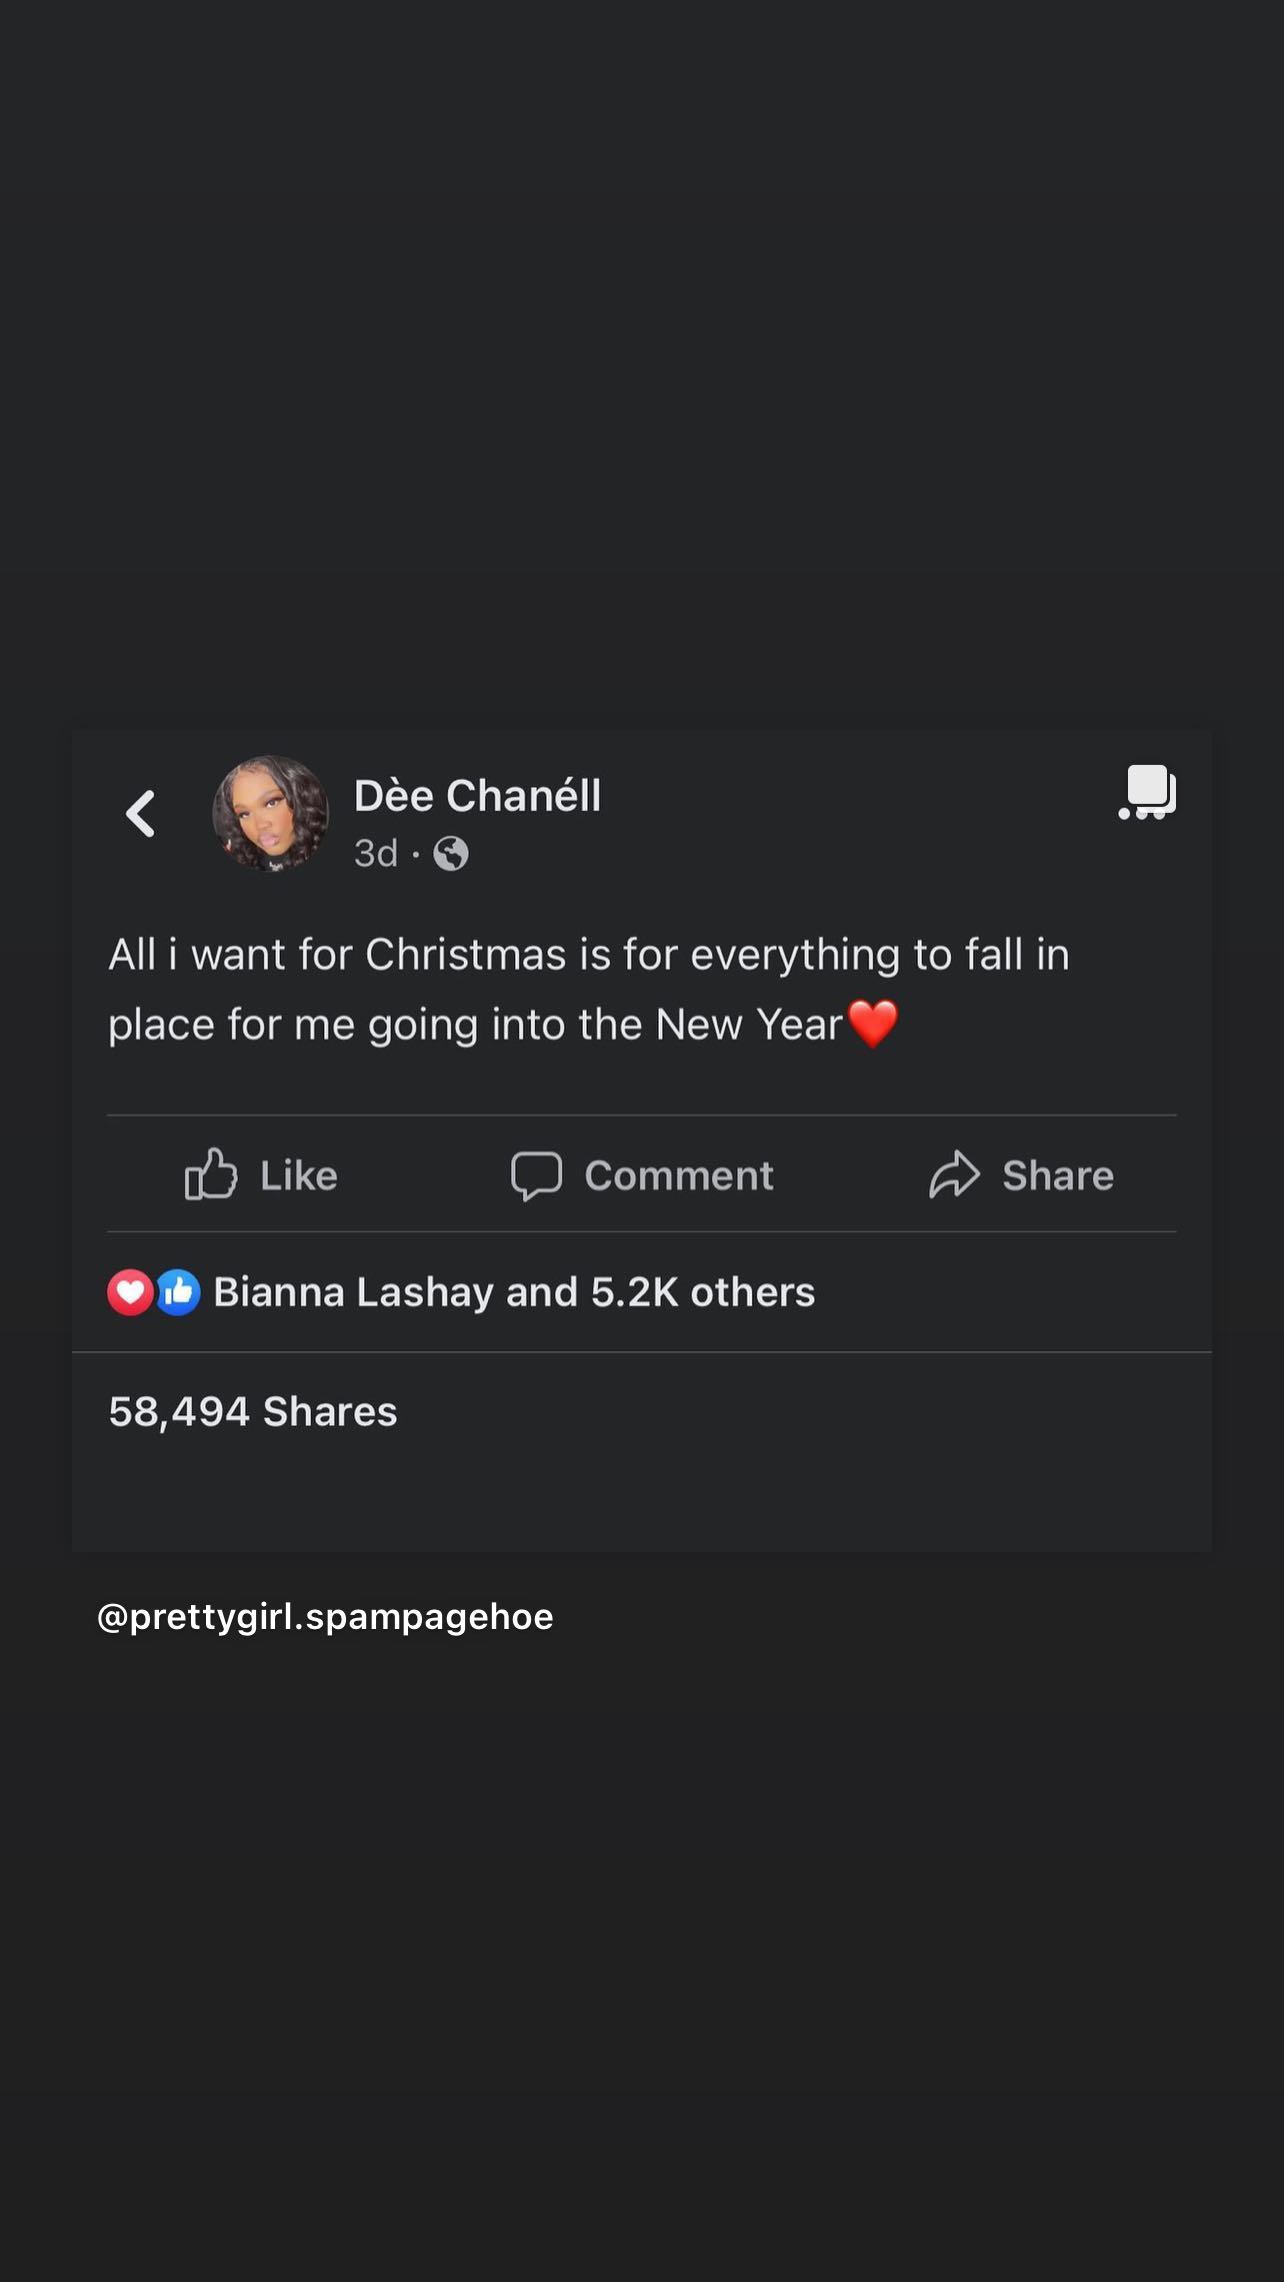Viewport: 1284px width, 2282px height.
Task: Open the Dèe Chanéll profile name
Action: (x=477, y=796)
